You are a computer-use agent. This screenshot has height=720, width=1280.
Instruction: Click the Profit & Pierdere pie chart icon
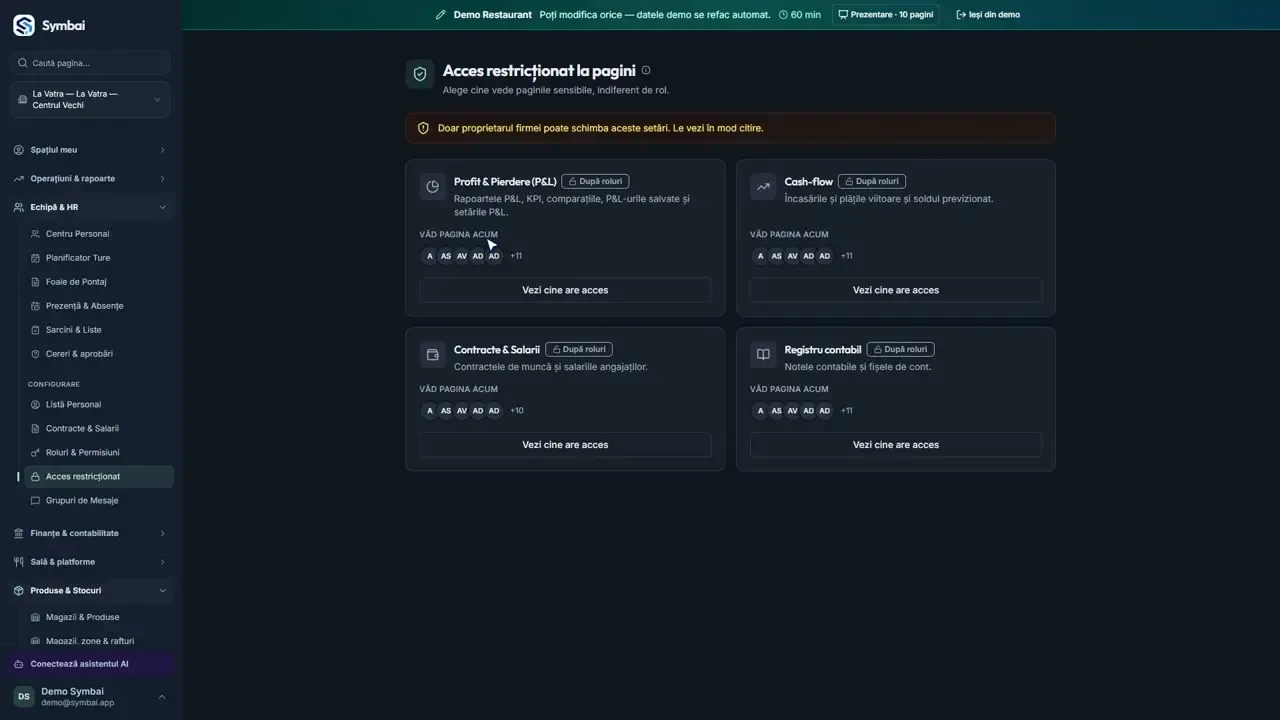432,186
